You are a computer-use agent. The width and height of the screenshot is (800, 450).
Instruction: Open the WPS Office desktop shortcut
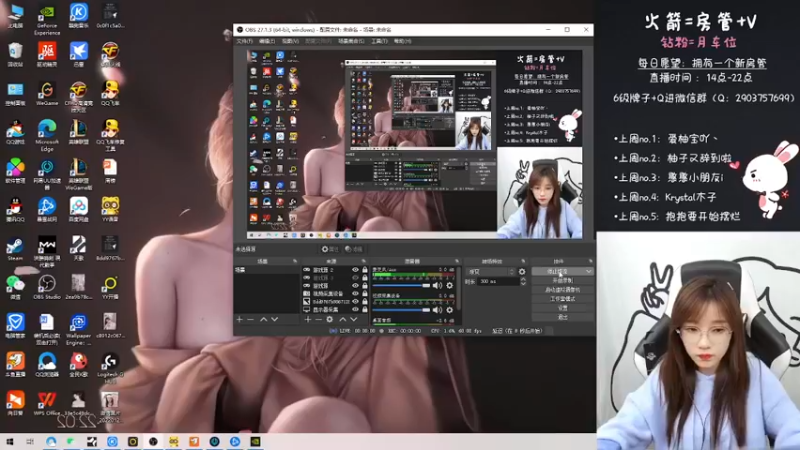click(47, 404)
